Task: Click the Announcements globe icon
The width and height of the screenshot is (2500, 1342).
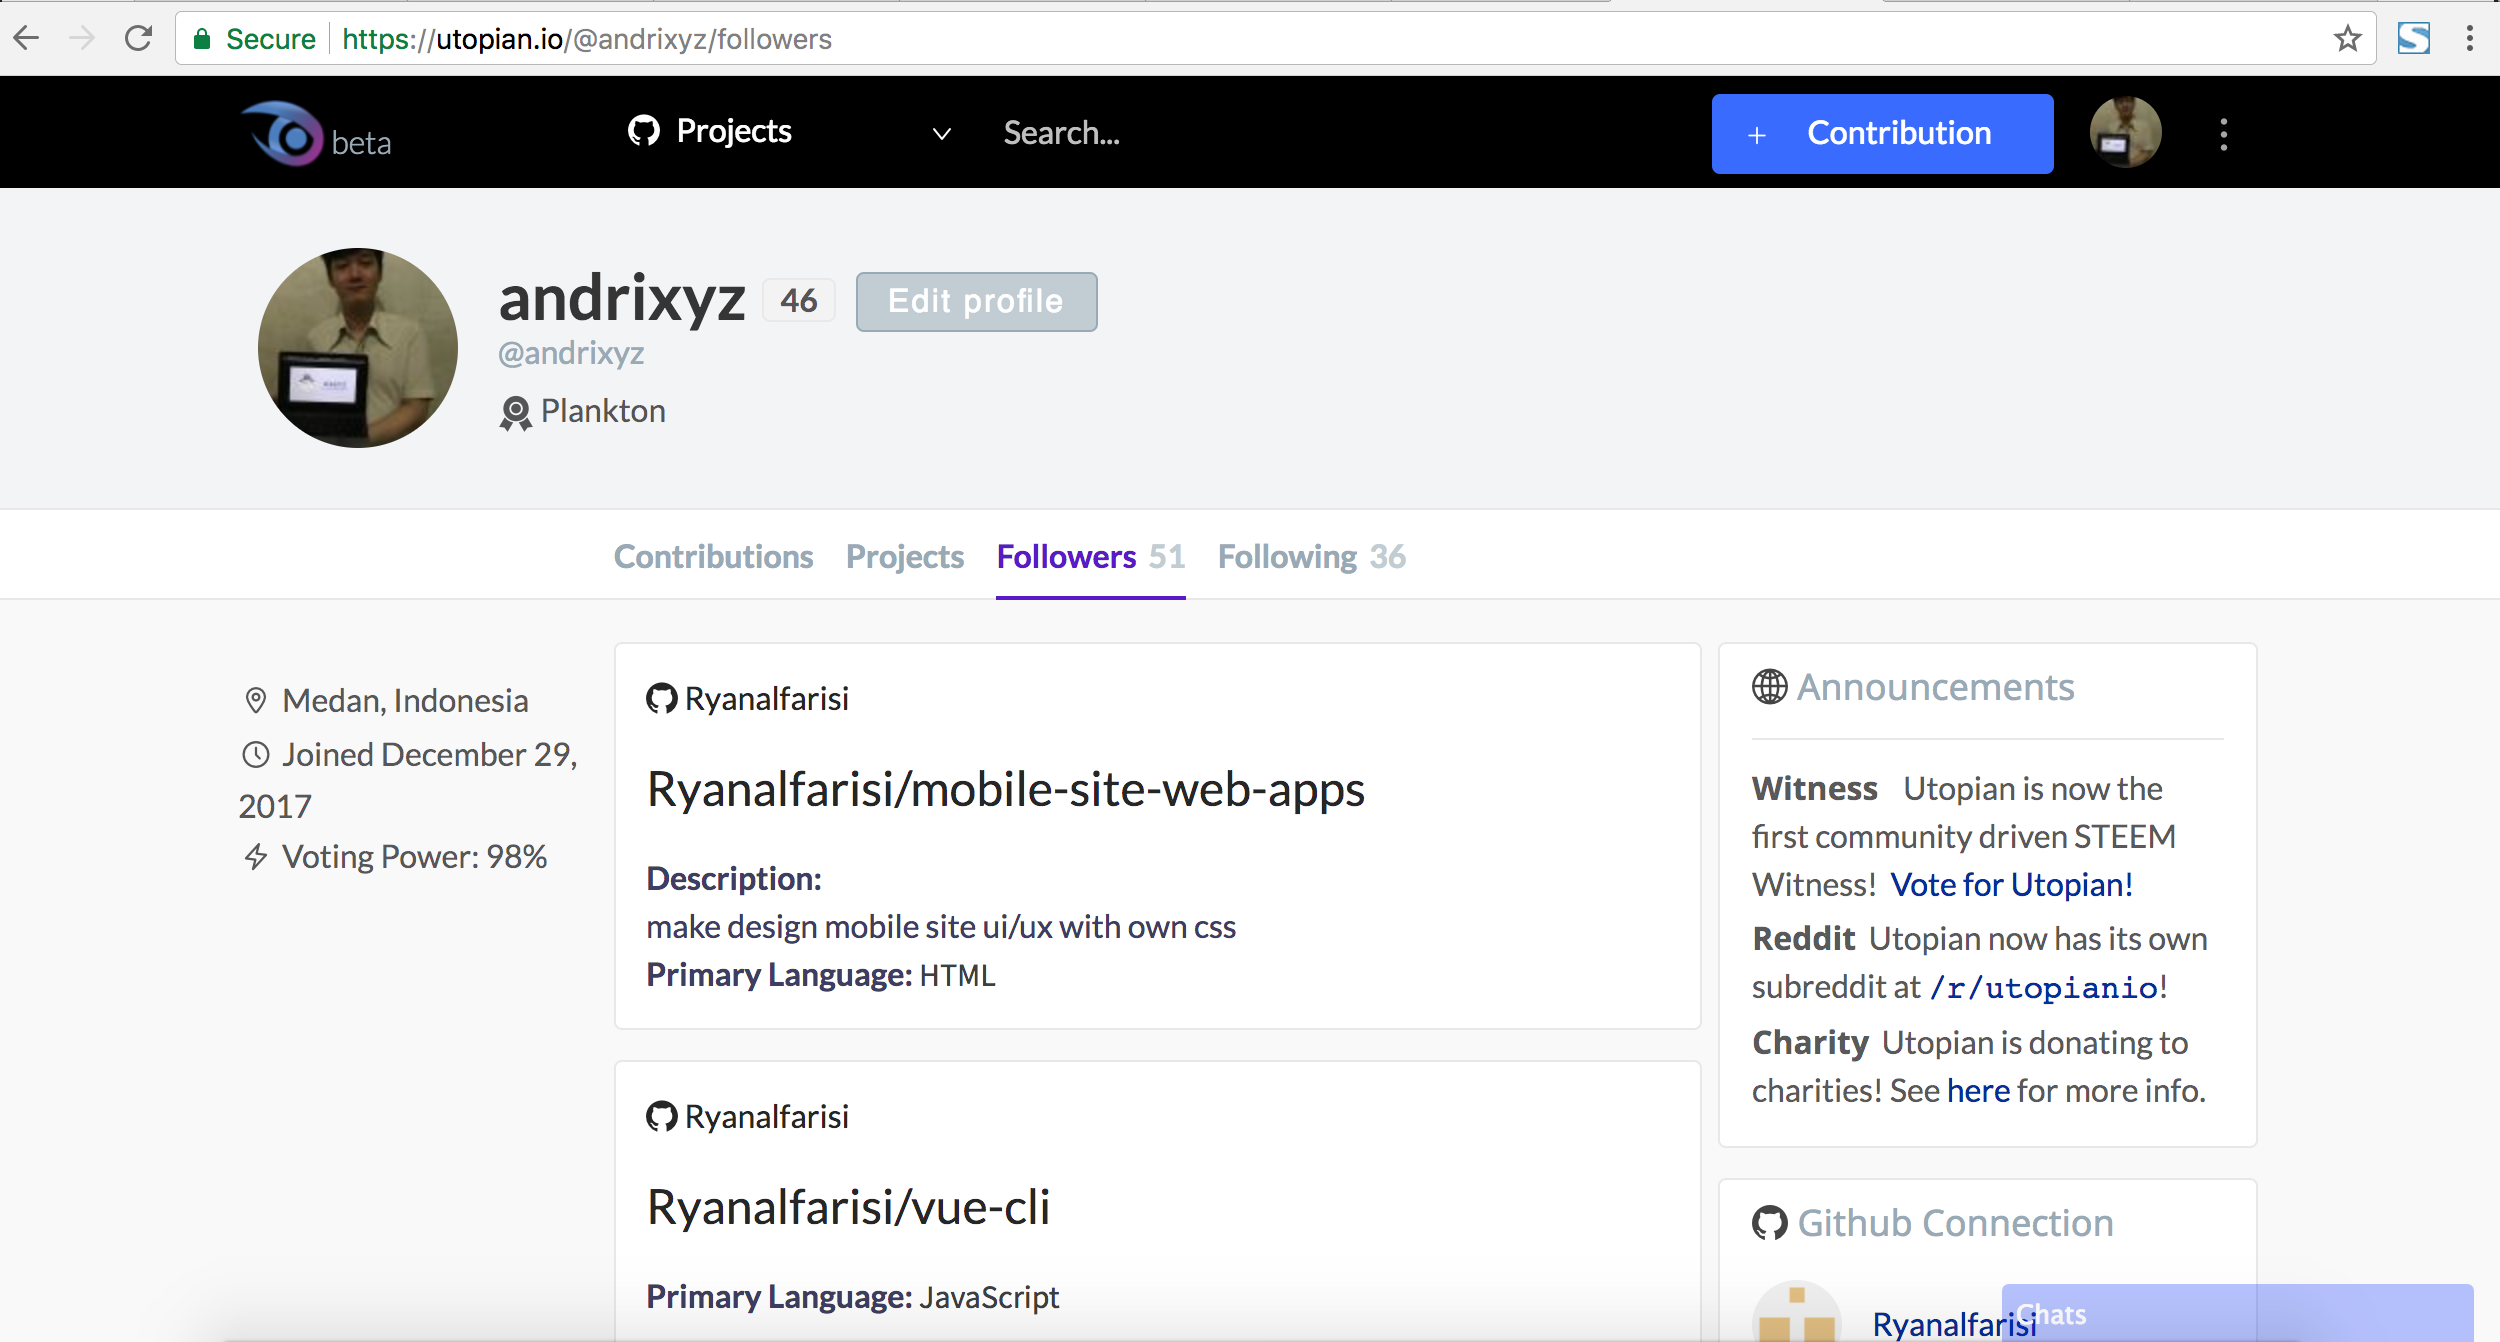Action: pos(1769,687)
